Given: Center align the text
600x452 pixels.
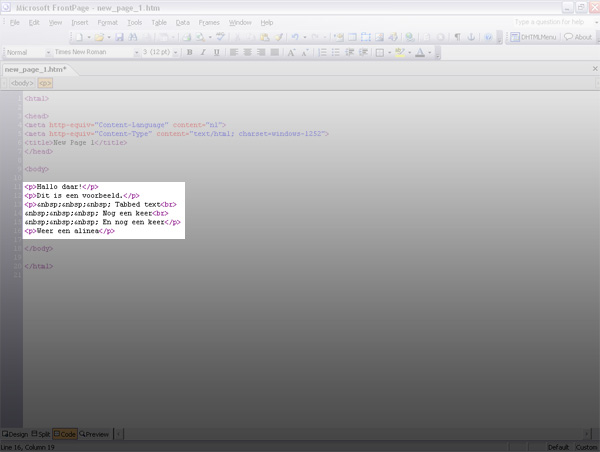Looking at the screenshot, I should coord(248,52).
